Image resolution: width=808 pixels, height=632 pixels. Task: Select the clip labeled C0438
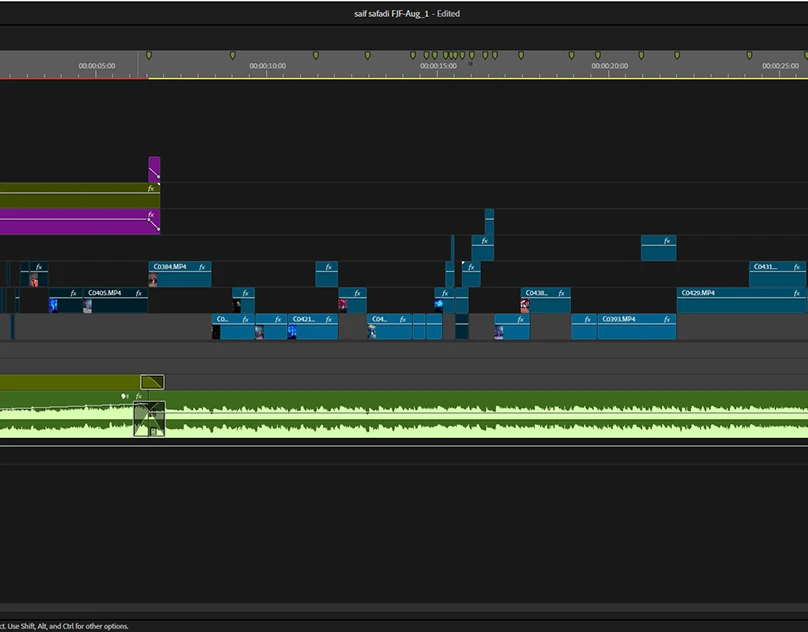point(546,300)
